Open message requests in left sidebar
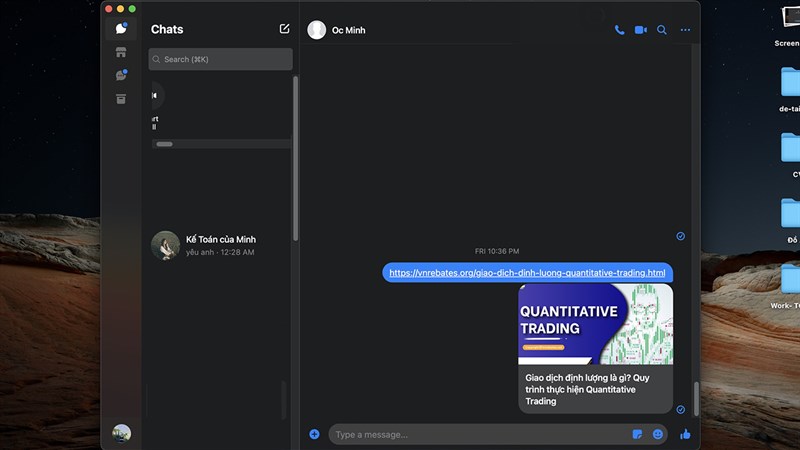The height and width of the screenshot is (450, 800). [121, 75]
